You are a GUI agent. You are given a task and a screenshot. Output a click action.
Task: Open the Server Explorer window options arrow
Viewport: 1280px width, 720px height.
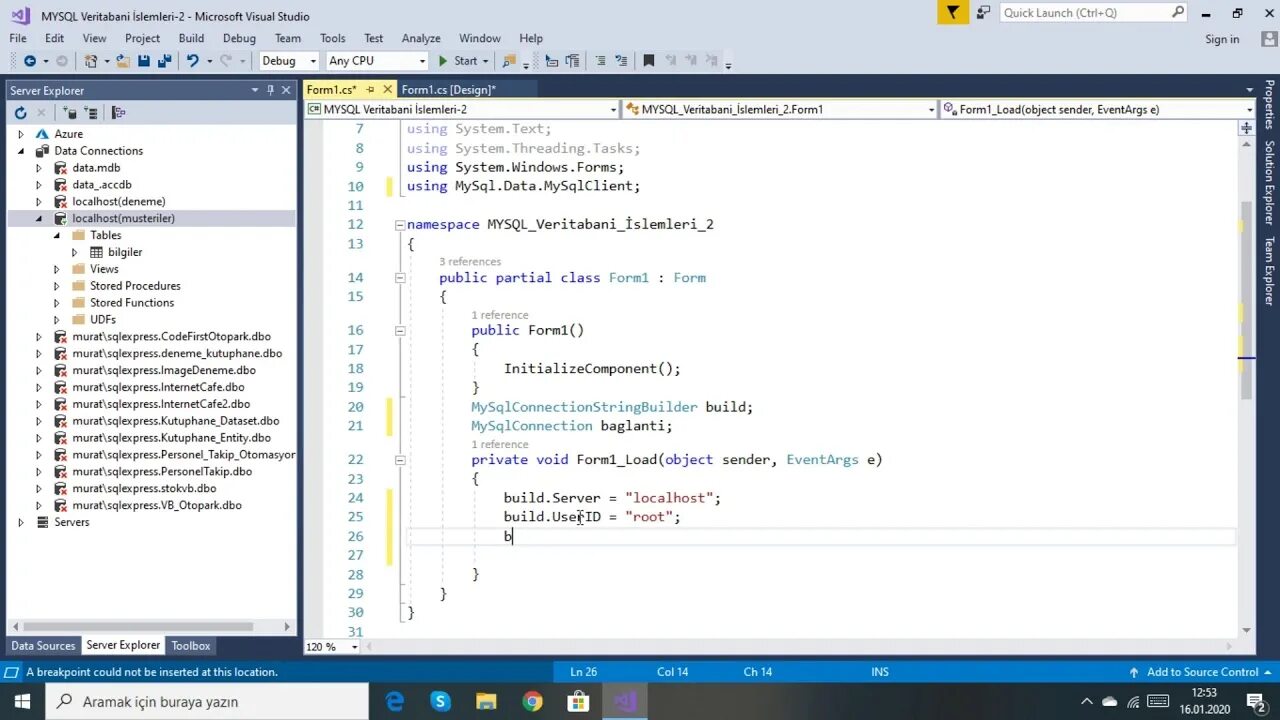tap(255, 90)
